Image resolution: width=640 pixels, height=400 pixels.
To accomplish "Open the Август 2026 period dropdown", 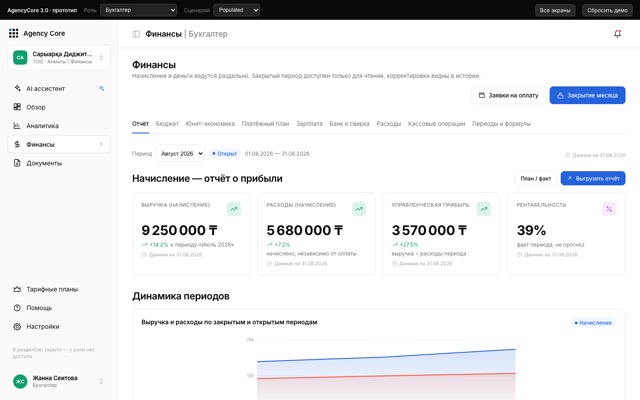I will pyautogui.click(x=180, y=153).
